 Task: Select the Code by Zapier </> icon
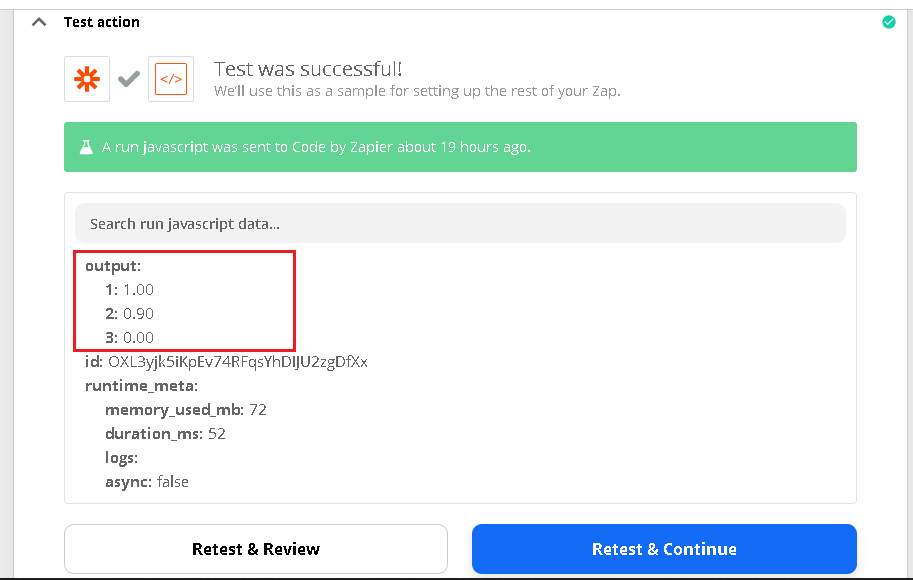171,79
